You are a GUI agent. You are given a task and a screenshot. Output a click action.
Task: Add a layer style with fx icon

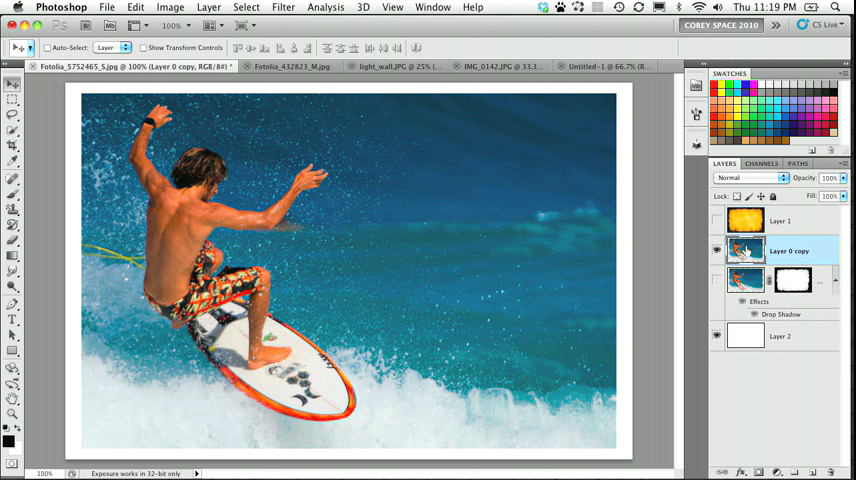pos(741,472)
